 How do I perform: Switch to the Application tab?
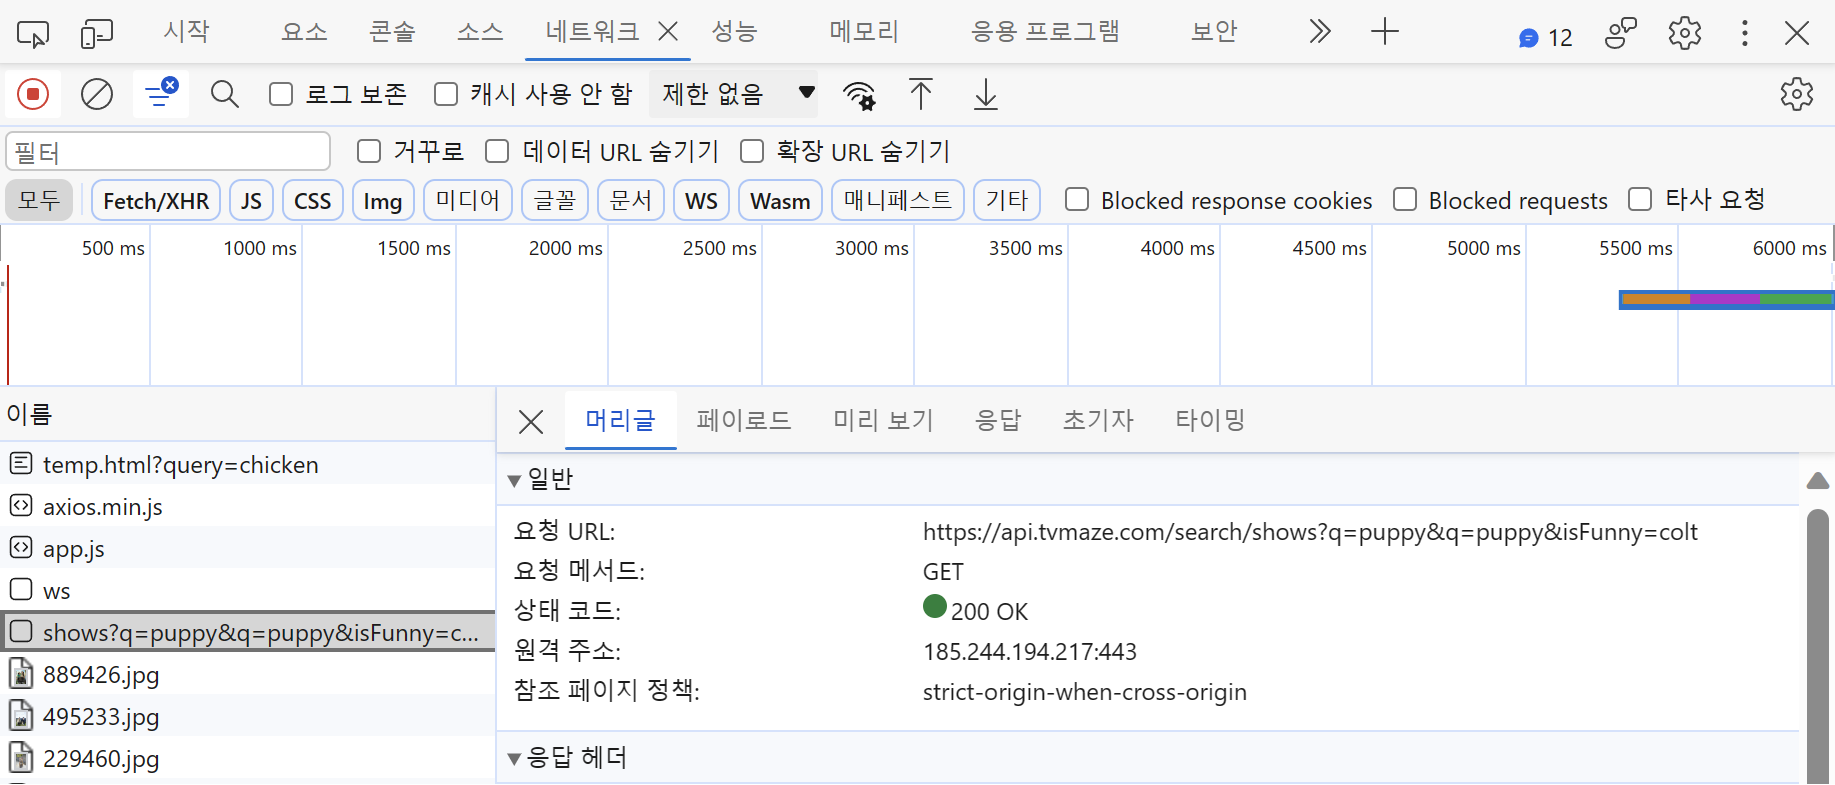coord(1045,32)
